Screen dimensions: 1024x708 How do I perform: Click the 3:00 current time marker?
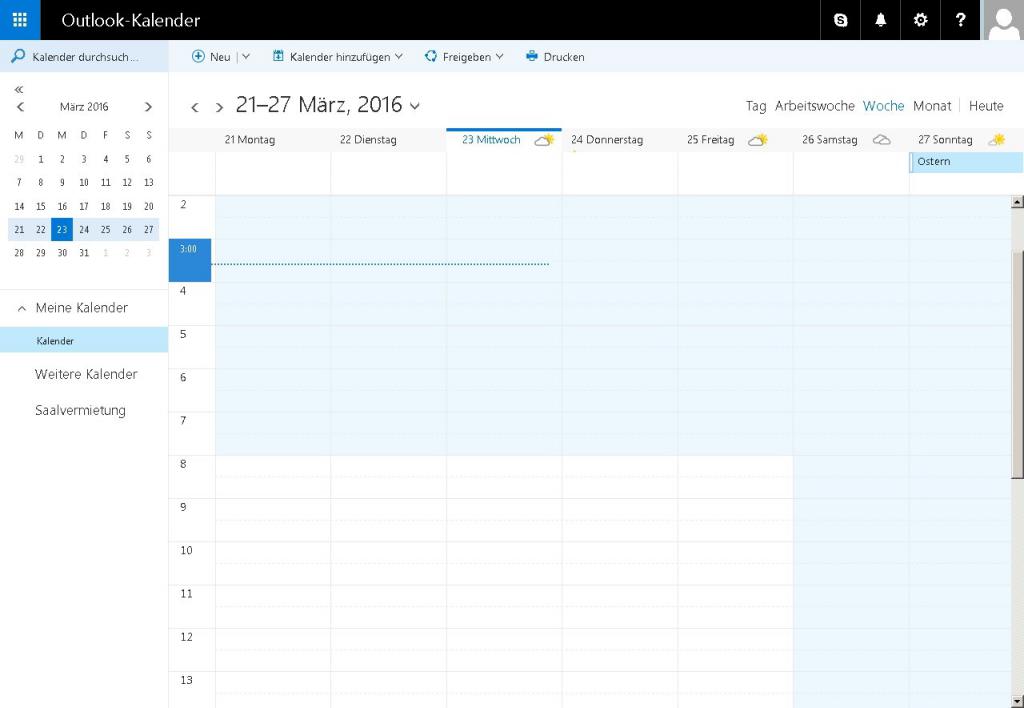tap(189, 260)
